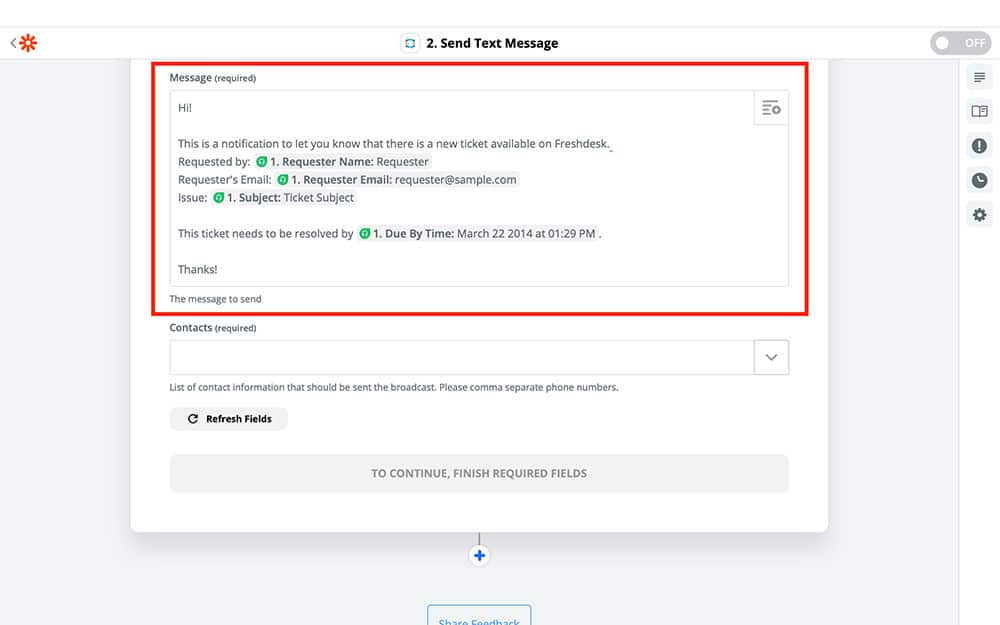The width and height of the screenshot is (1000, 625).
Task: Open the Share Feedback button
Action: (479, 617)
